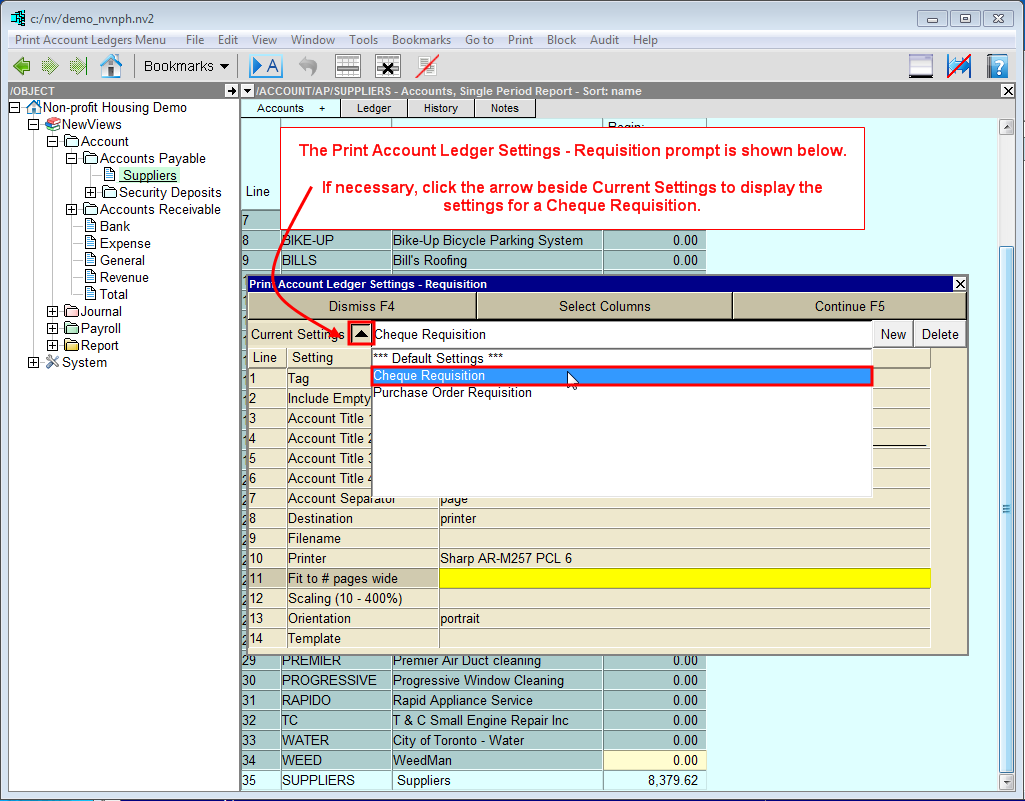Click the blue play 'A' toolbar icon
1025x801 pixels.
coord(265,66)
